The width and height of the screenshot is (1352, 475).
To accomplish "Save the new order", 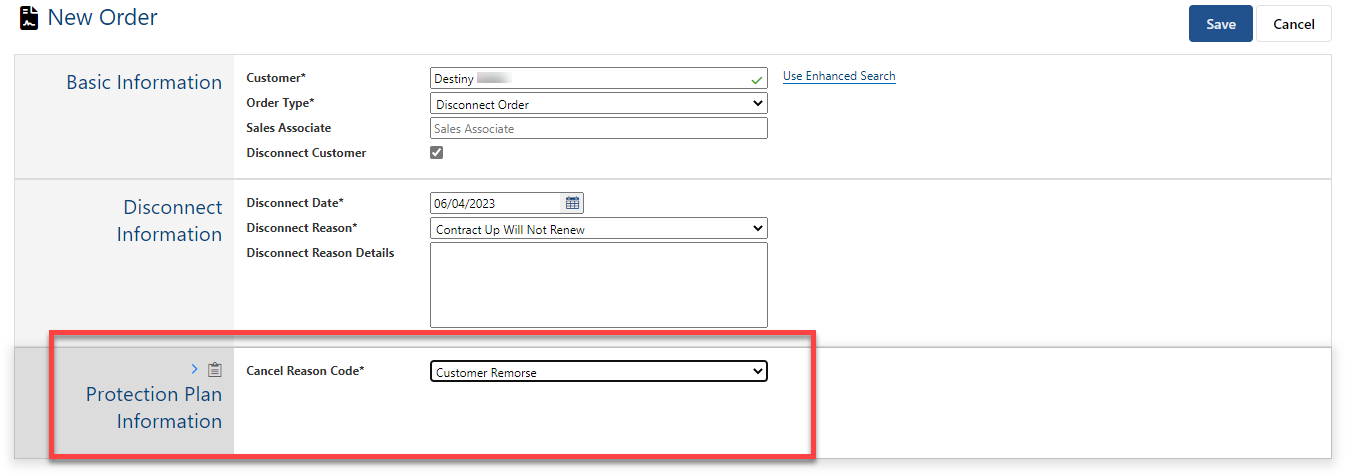I will [1220, 24].
